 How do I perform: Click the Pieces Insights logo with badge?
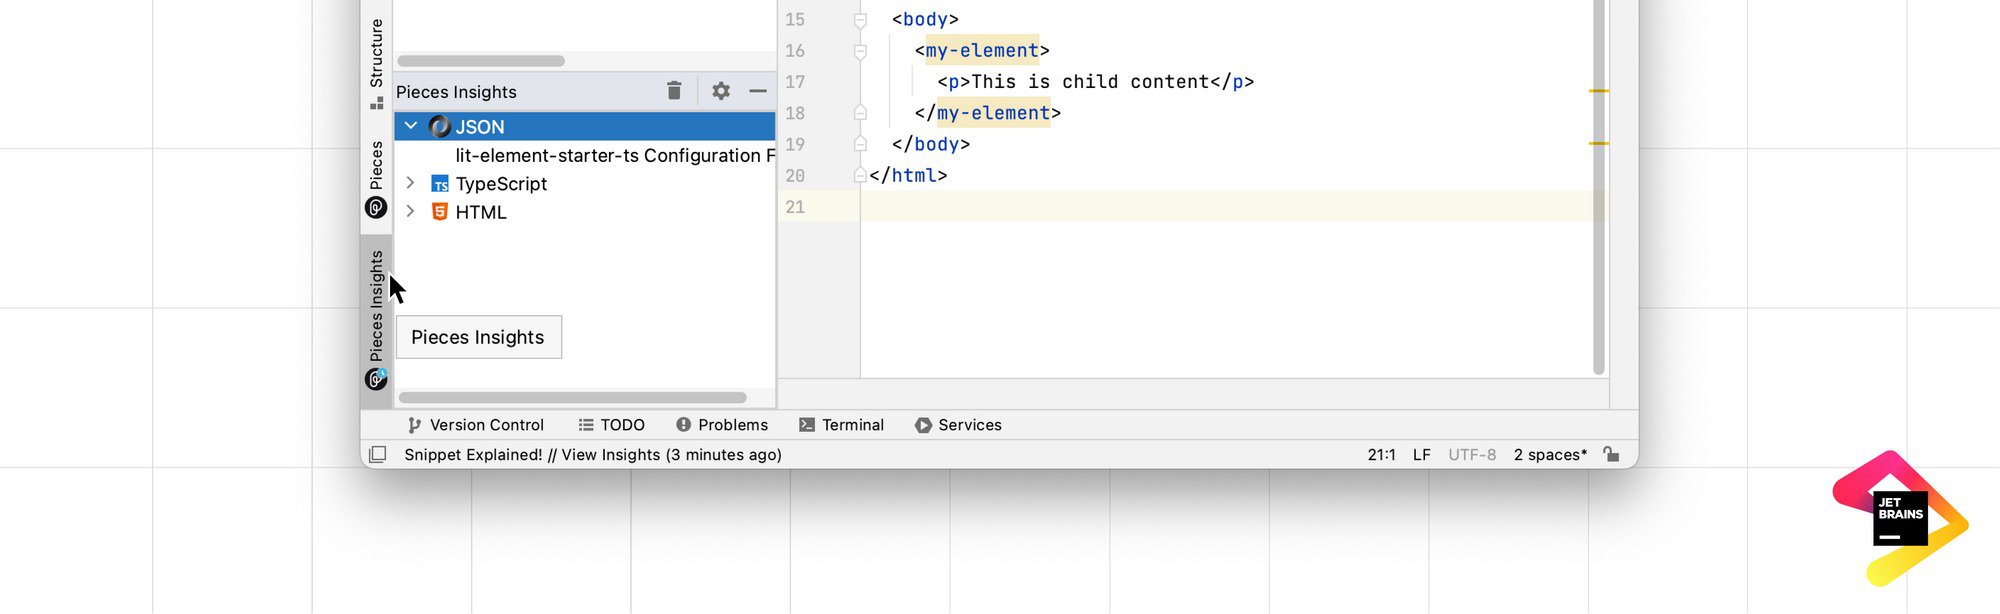[x=376, y=379]
